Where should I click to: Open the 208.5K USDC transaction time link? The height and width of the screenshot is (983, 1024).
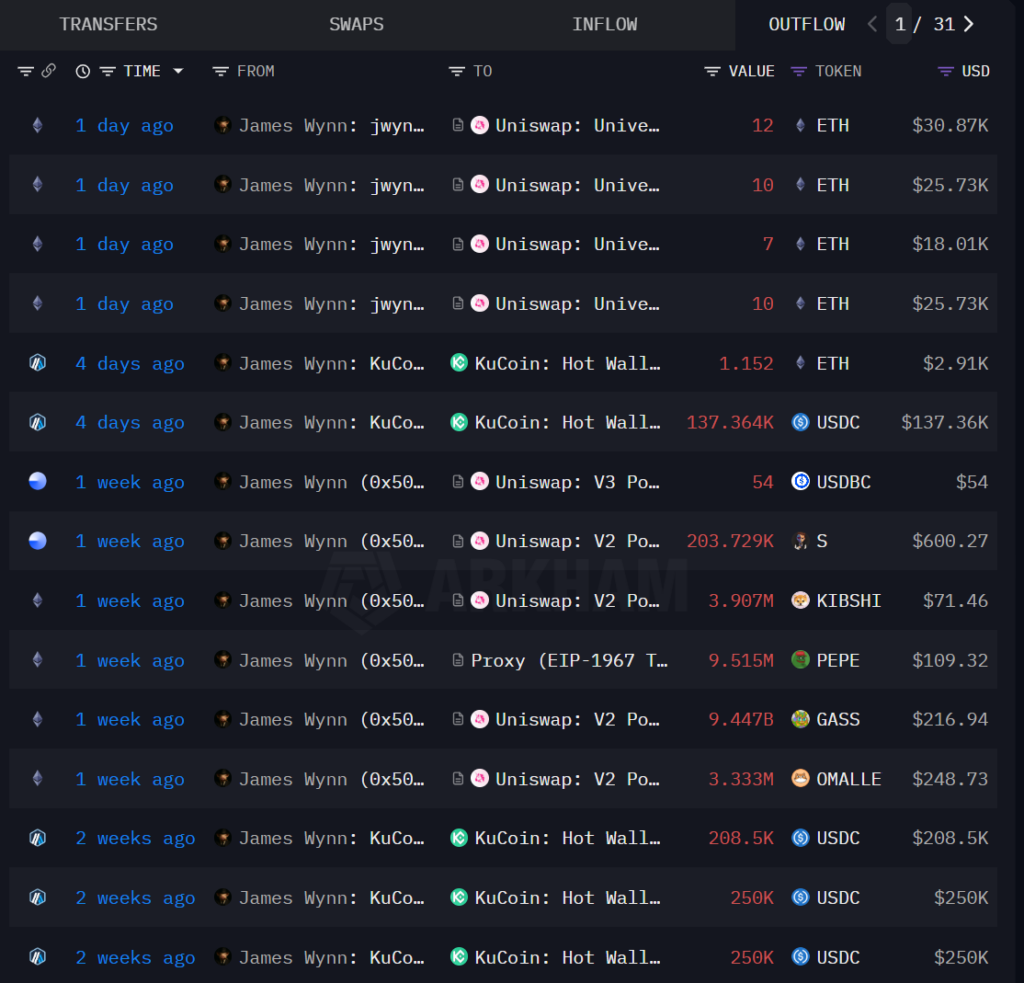(x=135, y=838)
